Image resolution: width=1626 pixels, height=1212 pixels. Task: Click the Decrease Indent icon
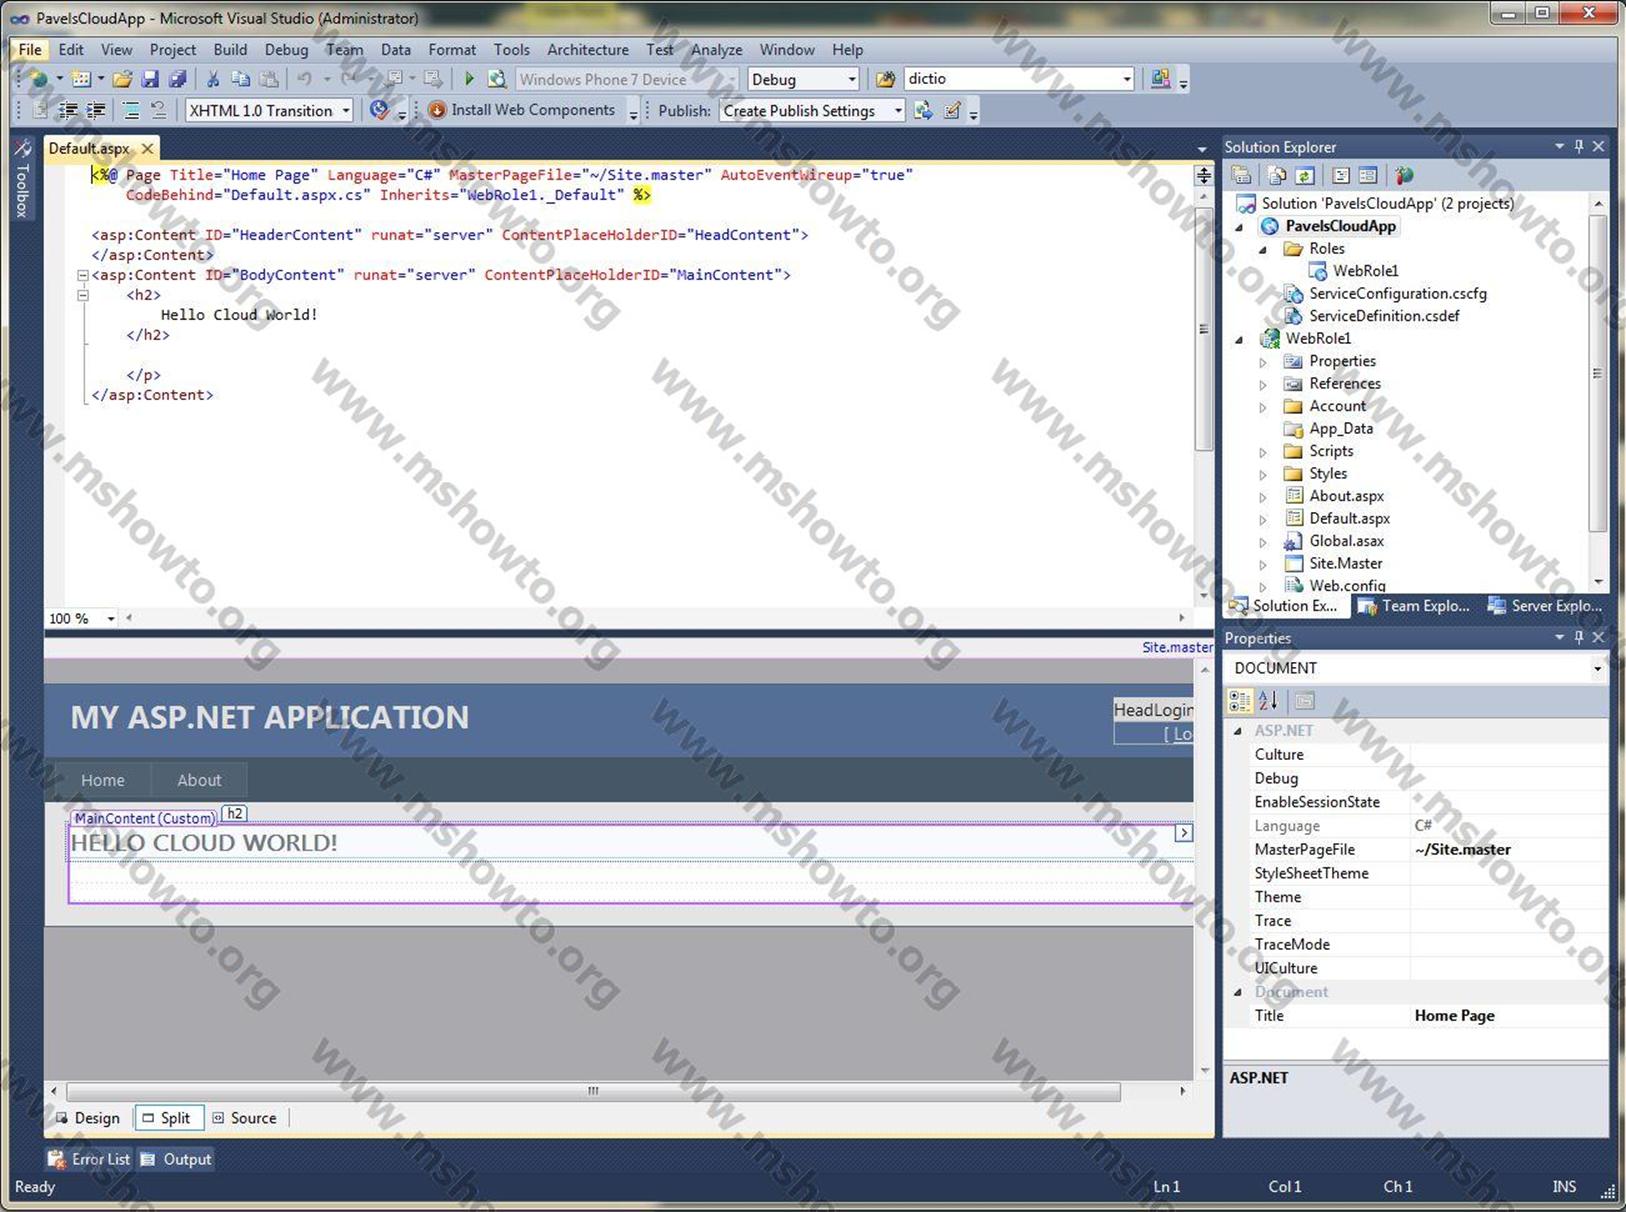tap(68, 110)
